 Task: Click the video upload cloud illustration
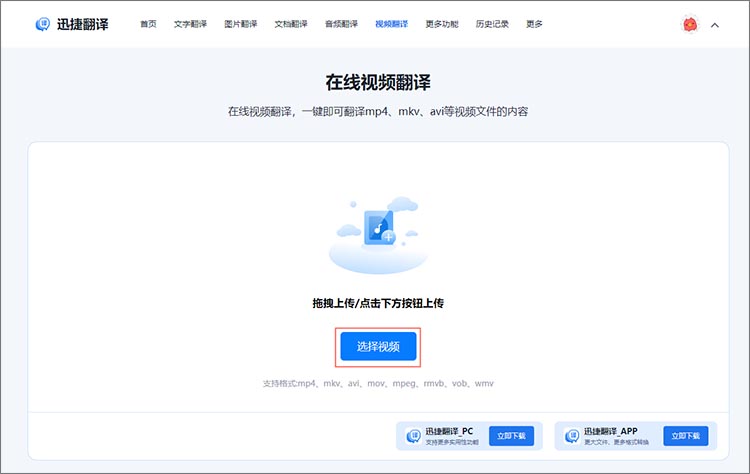click(378, 235)
